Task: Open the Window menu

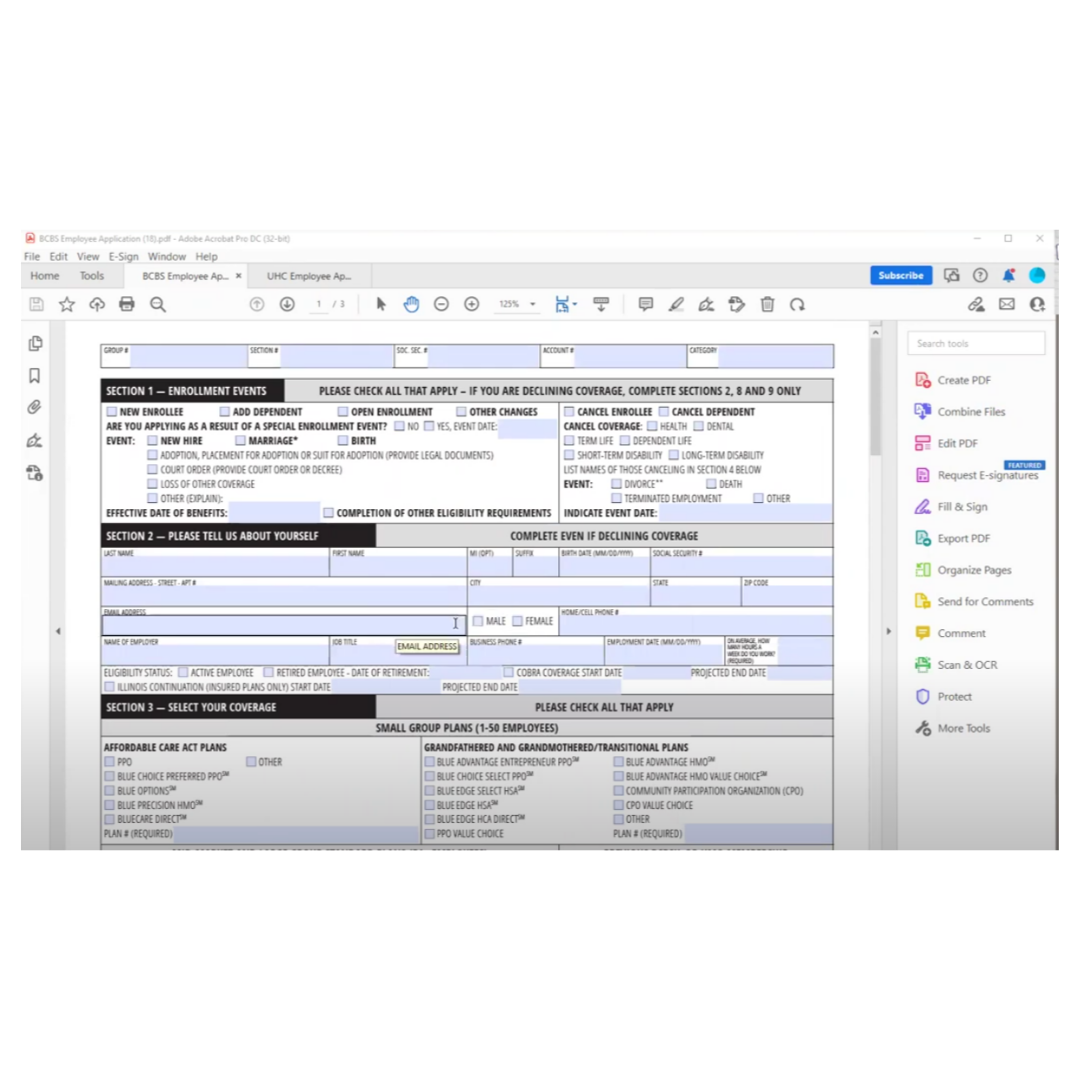Action: point(167,256)
